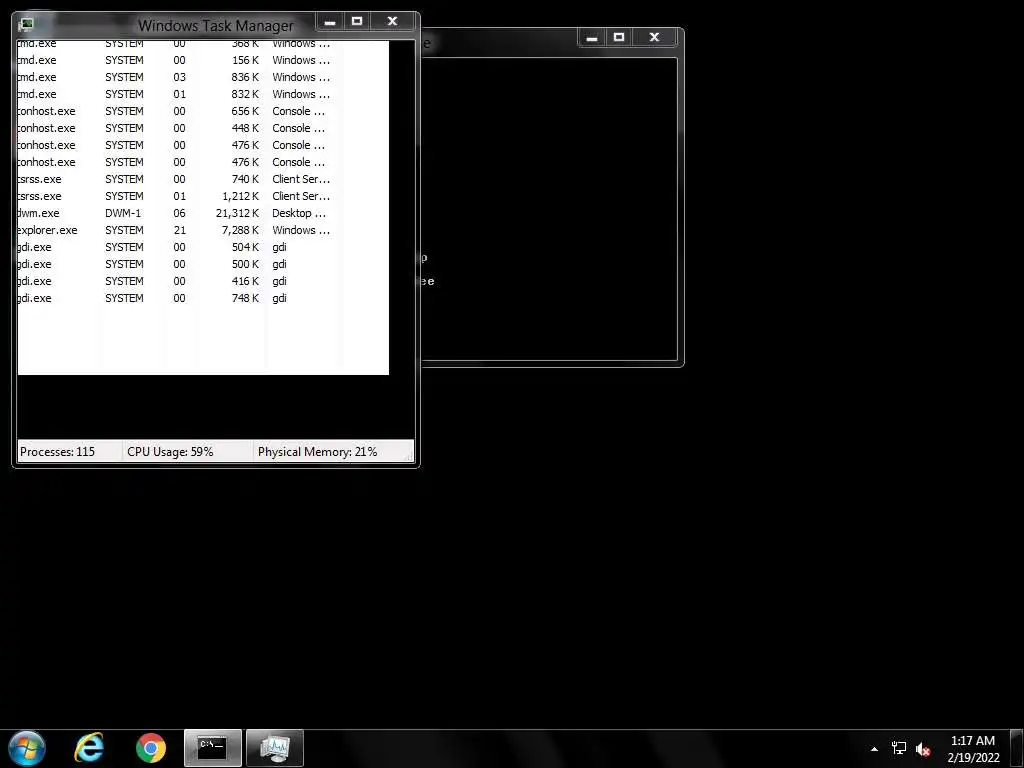
Task: Select the gdi.exe row using 500 K
Action: click(203, 264)
